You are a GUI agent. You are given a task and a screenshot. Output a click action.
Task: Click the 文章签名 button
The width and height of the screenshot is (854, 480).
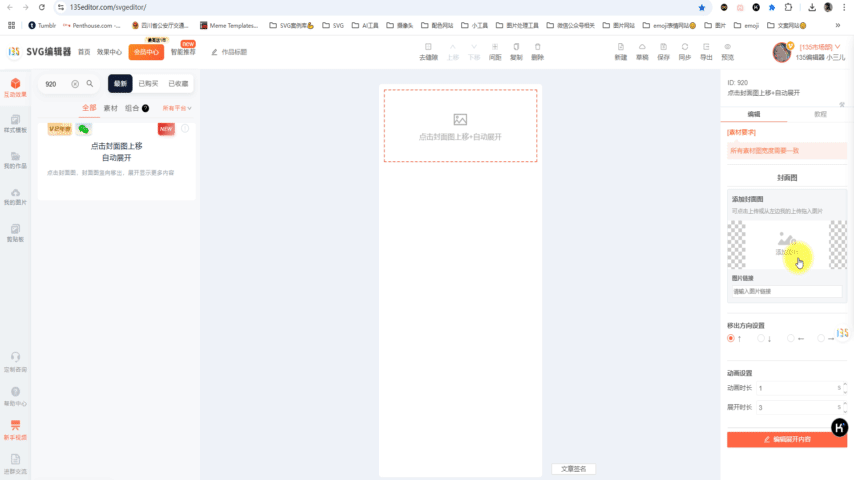[574, 469]
